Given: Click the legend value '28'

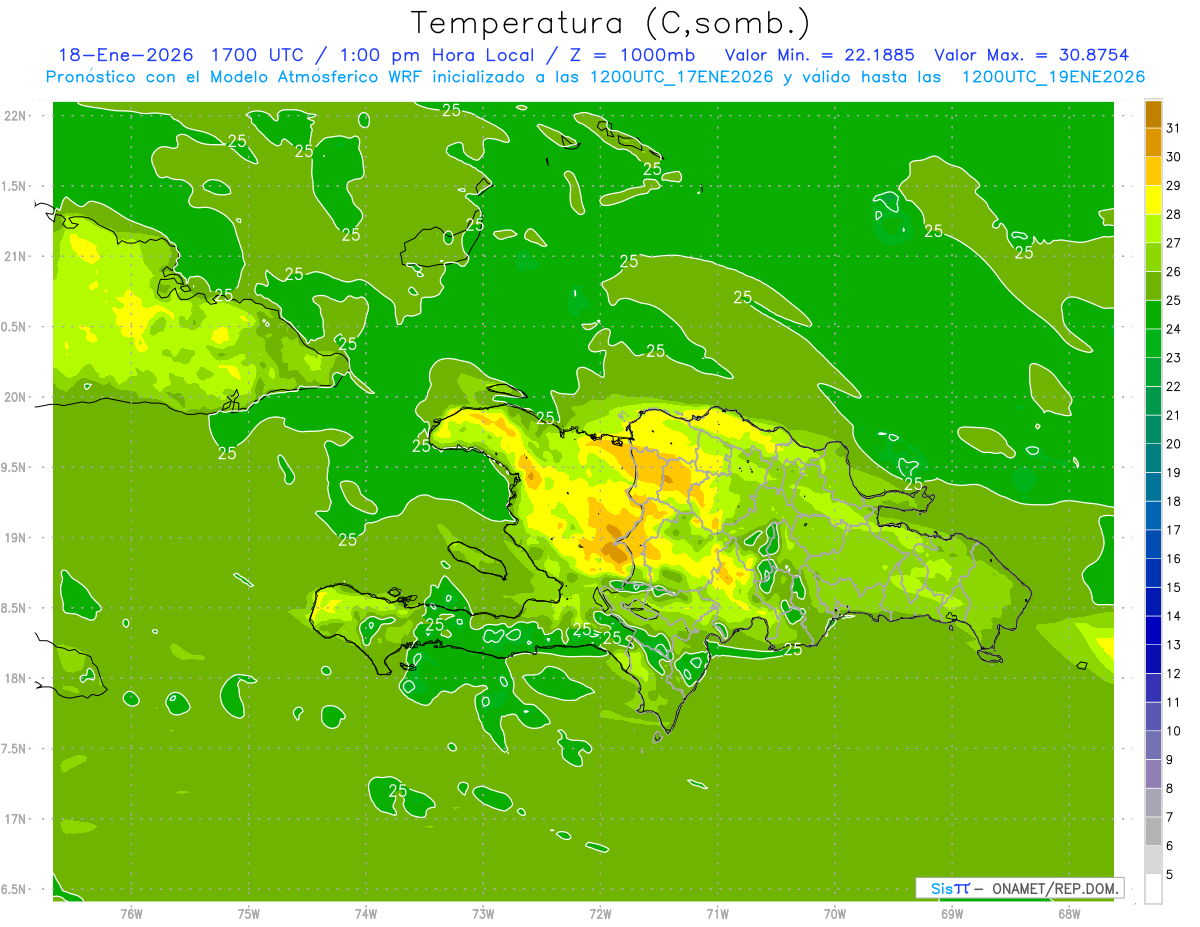Looking at the screenshot, I should (x=1174, y=214).
